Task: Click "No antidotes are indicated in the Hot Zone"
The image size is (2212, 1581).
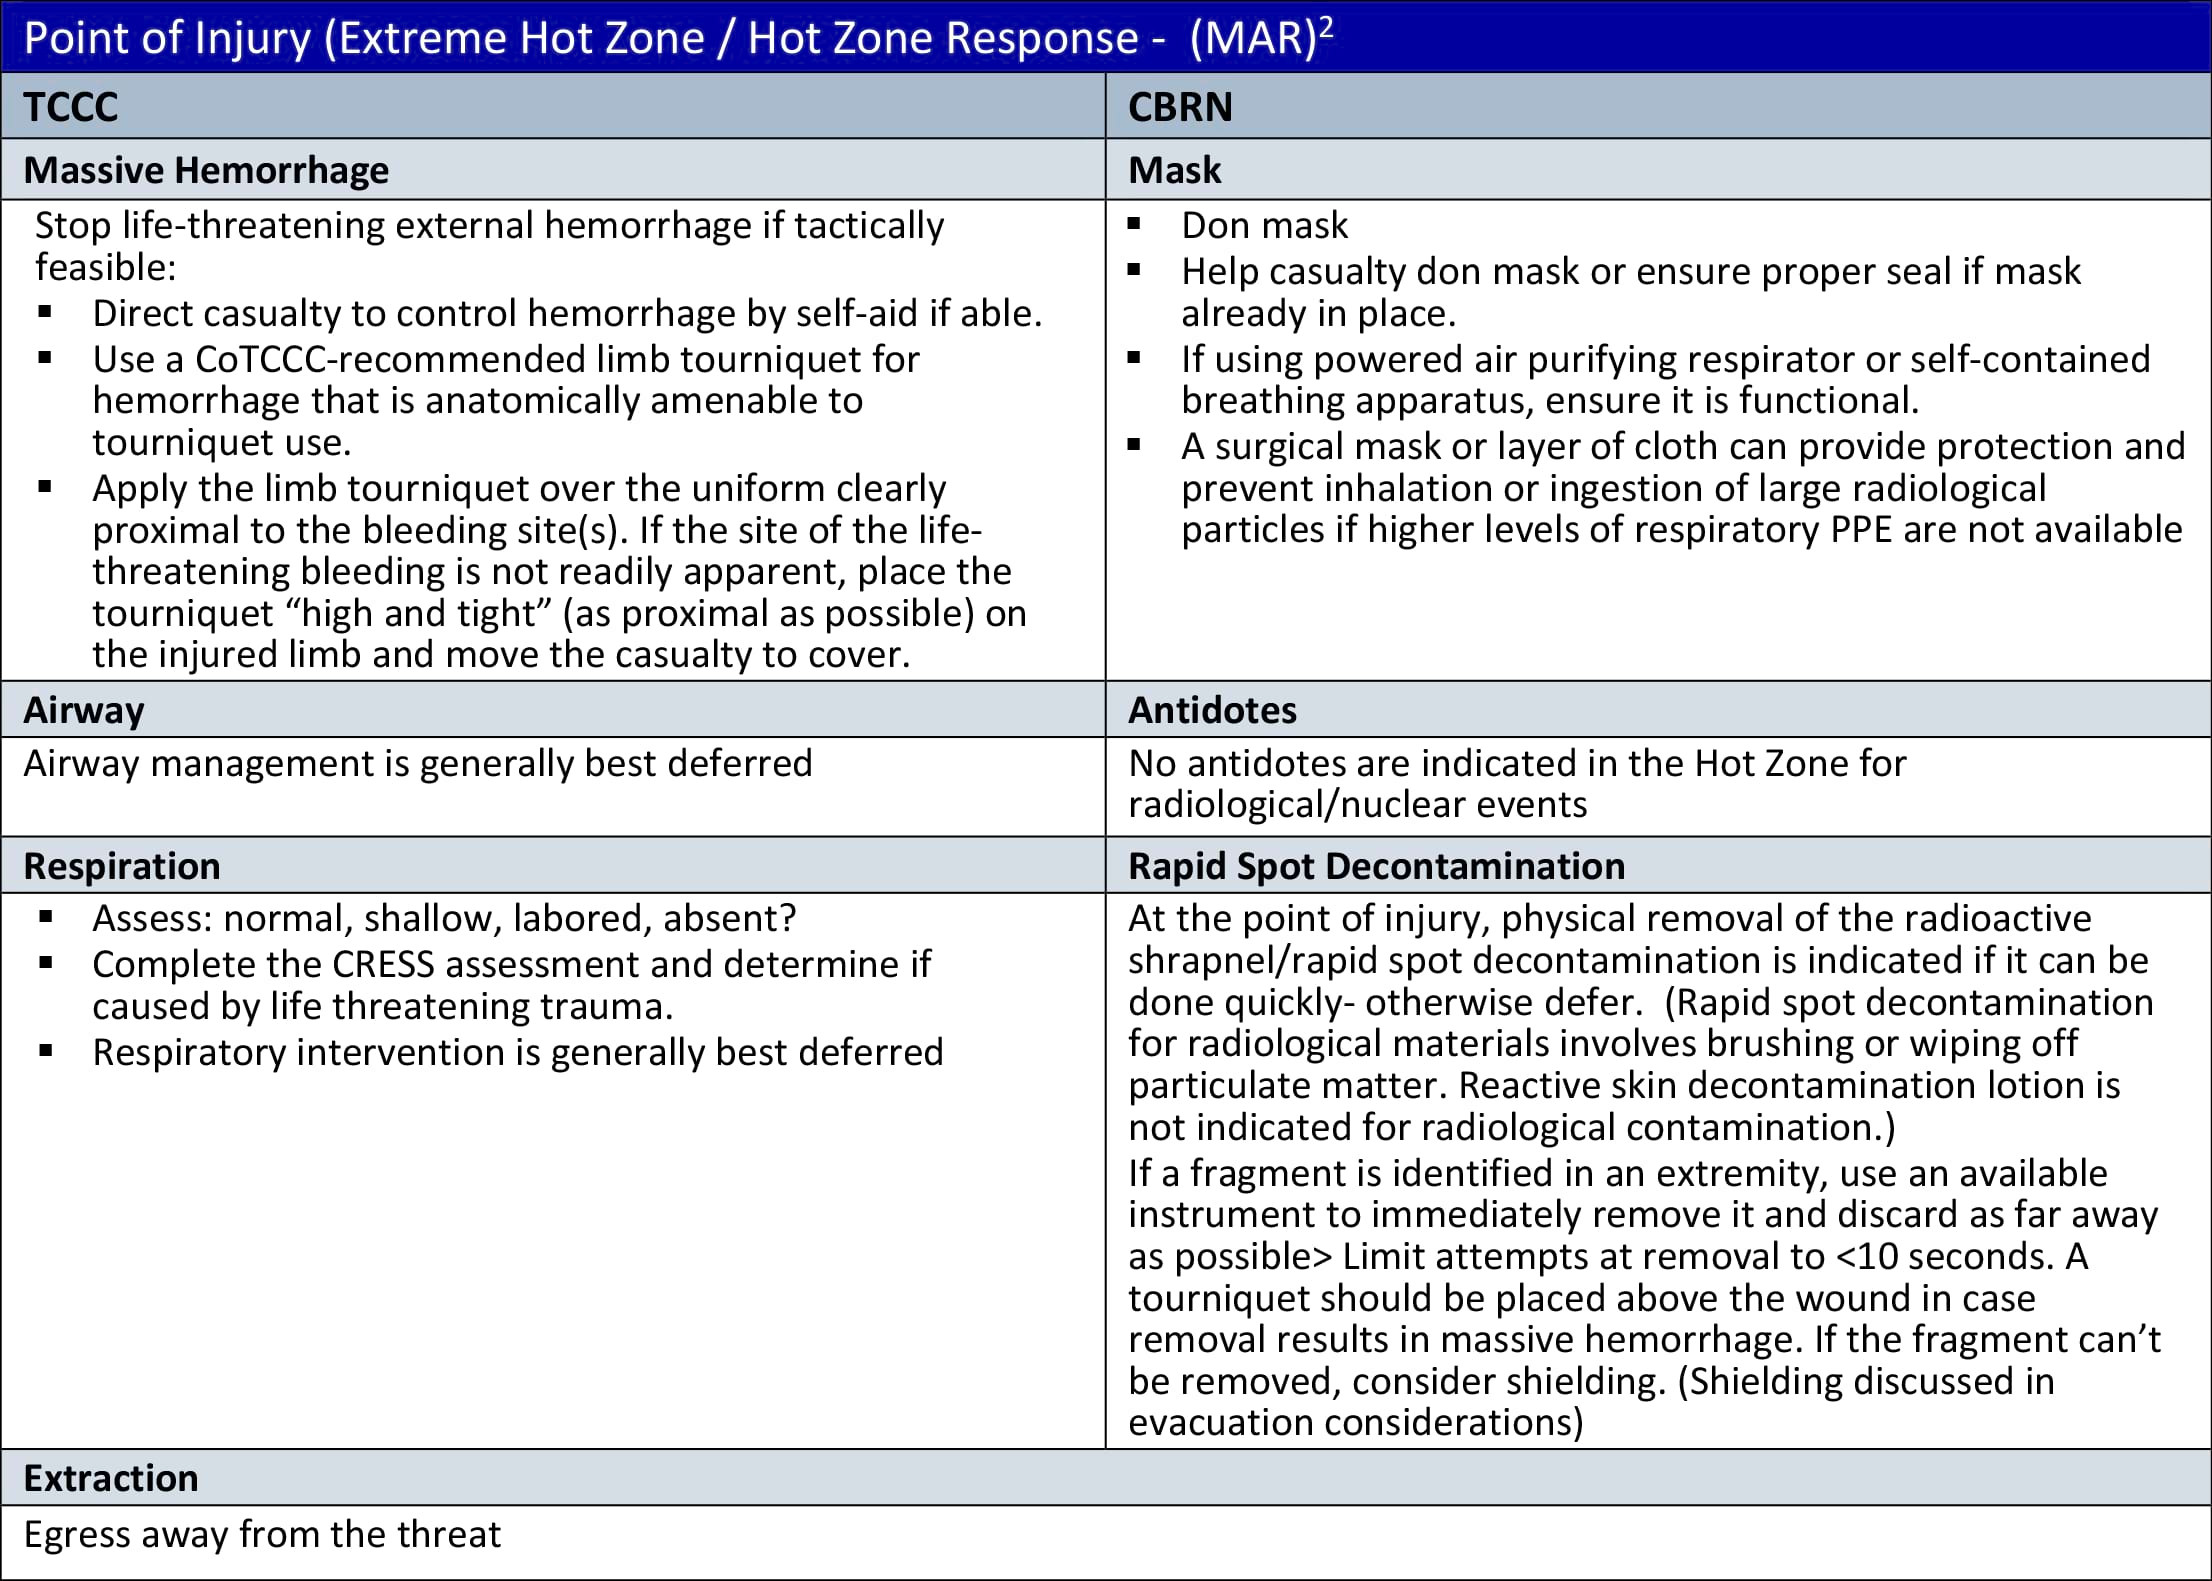Action: click(x=1517, y=783)
